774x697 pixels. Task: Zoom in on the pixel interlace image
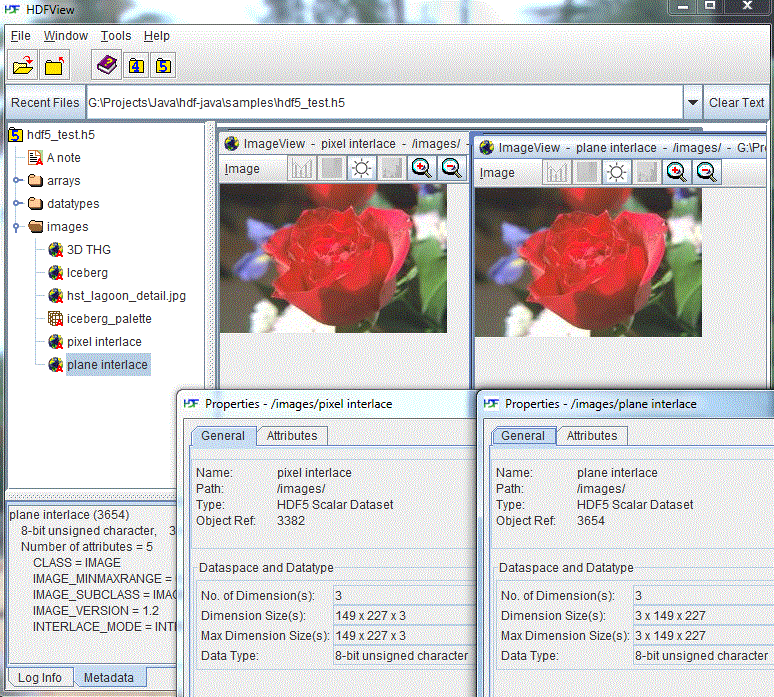[422, 169]
